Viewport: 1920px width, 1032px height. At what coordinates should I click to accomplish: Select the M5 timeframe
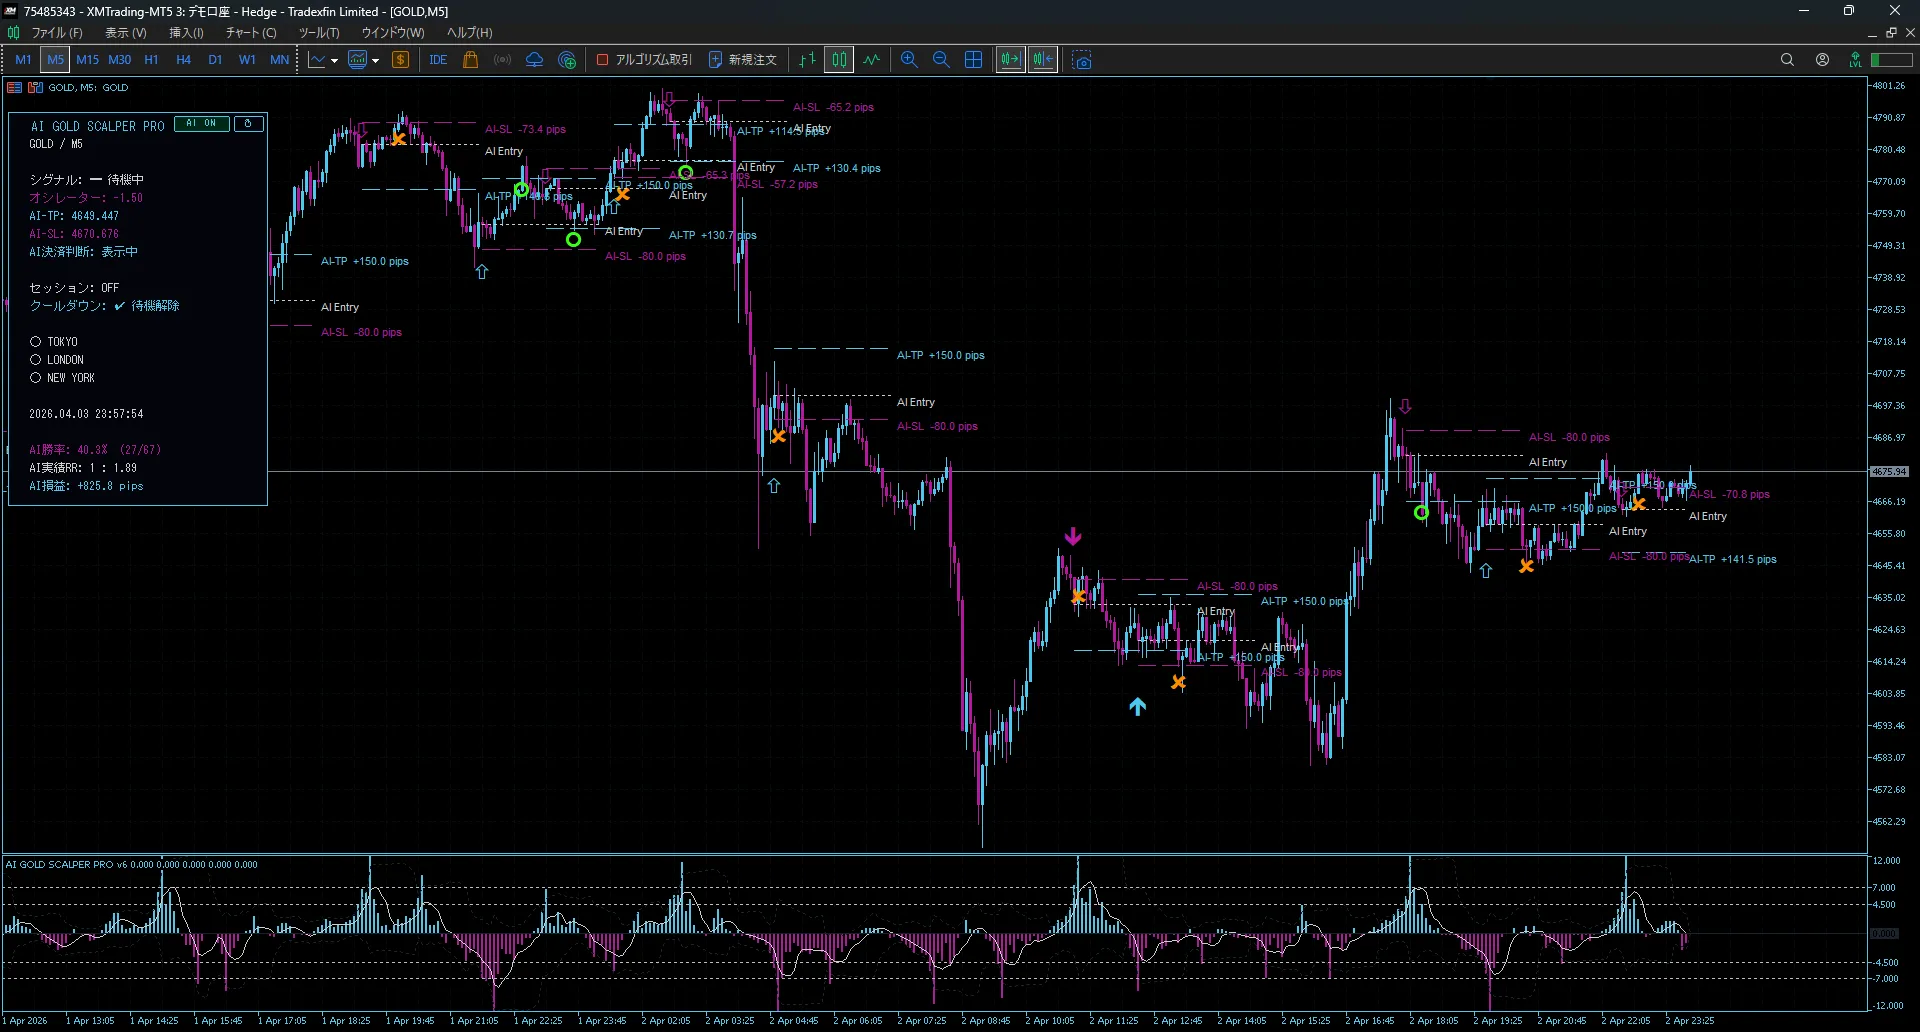[55, 60]
